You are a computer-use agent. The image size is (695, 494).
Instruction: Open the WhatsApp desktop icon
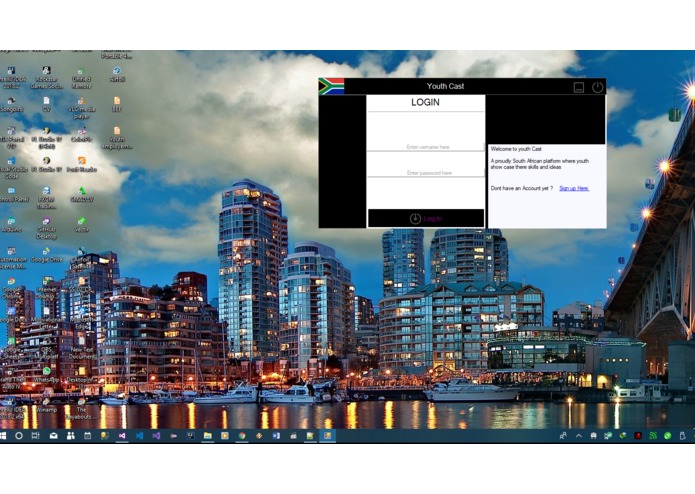[x=46, y=375]
